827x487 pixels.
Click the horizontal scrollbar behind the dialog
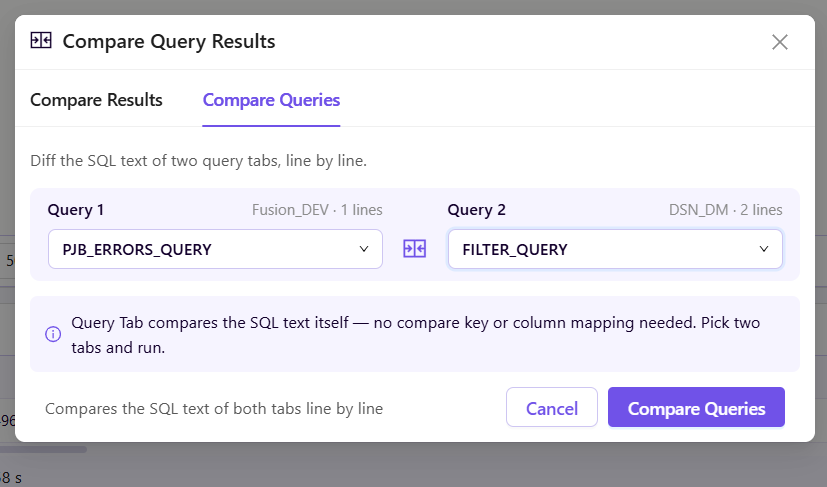point(43,450)
